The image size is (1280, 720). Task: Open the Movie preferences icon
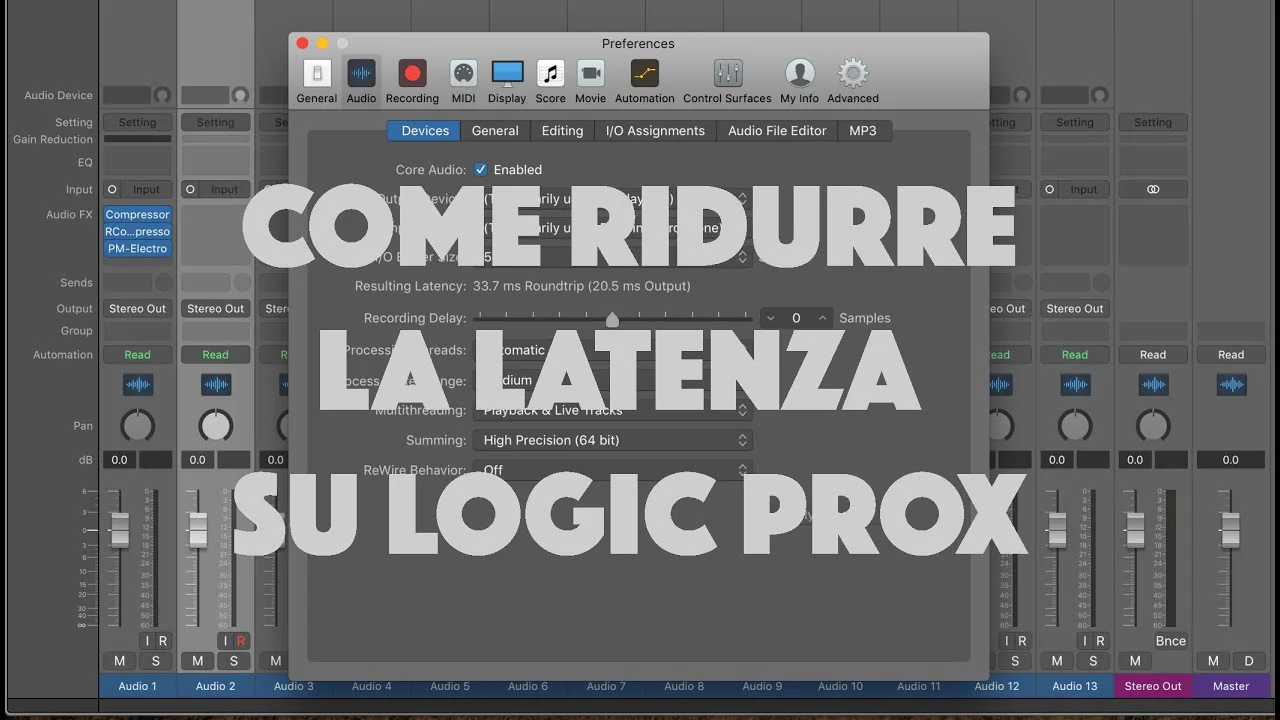click(590, 74)
